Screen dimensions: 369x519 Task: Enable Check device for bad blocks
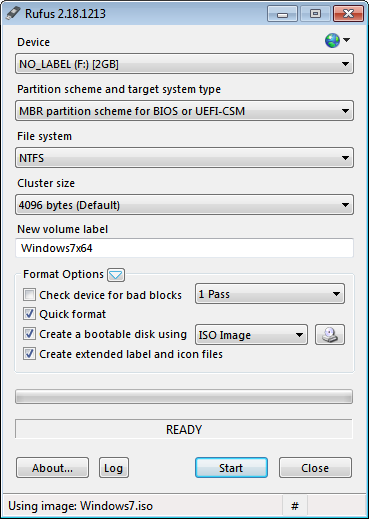(x=29, y=295)
